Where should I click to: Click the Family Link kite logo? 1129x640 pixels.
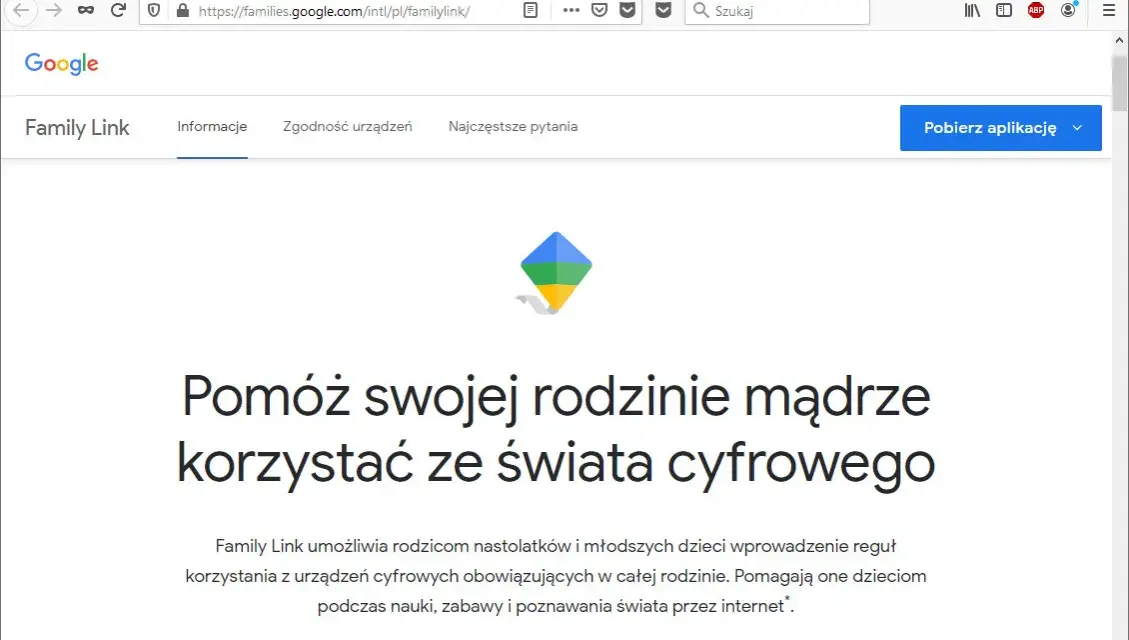555,273
